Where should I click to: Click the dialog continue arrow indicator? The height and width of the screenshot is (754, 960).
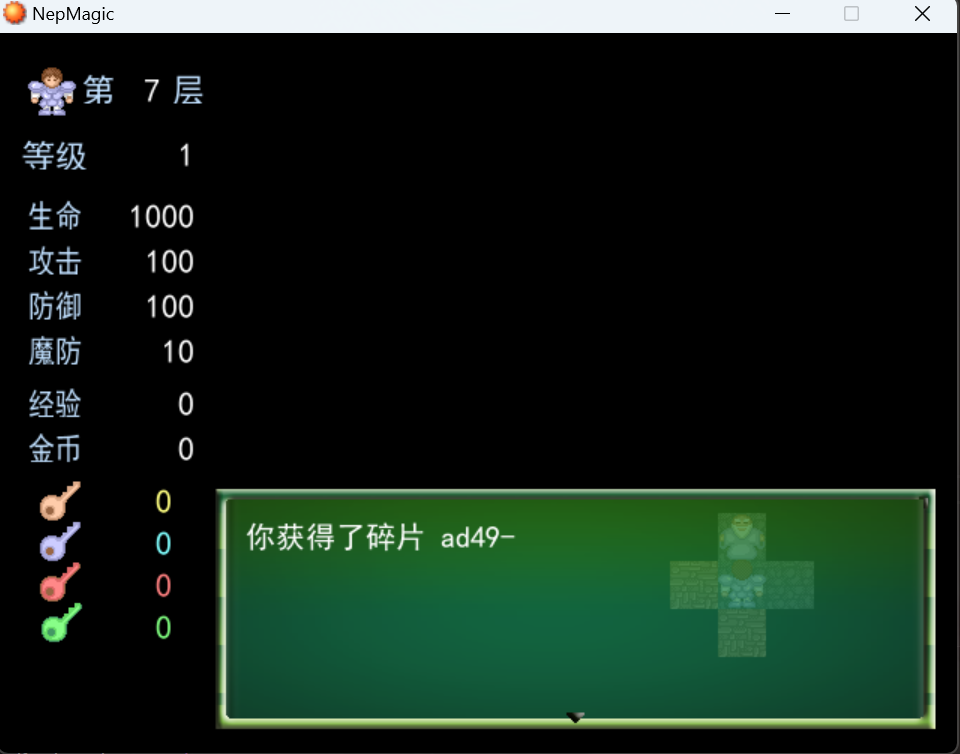point(575,717)
